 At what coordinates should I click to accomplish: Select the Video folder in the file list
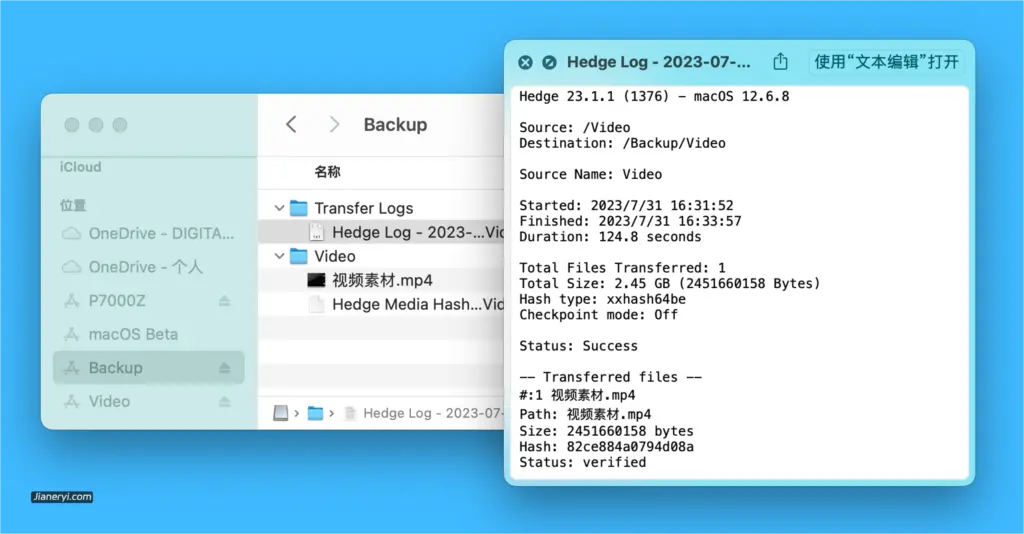point(381,256)
